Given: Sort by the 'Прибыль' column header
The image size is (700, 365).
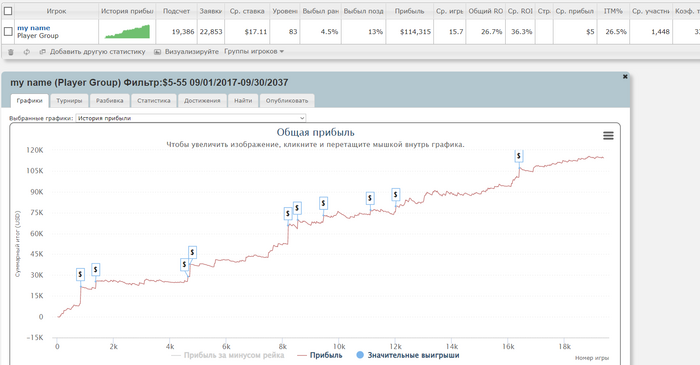Looking at the screenshot, I should [x=409, y=11].
